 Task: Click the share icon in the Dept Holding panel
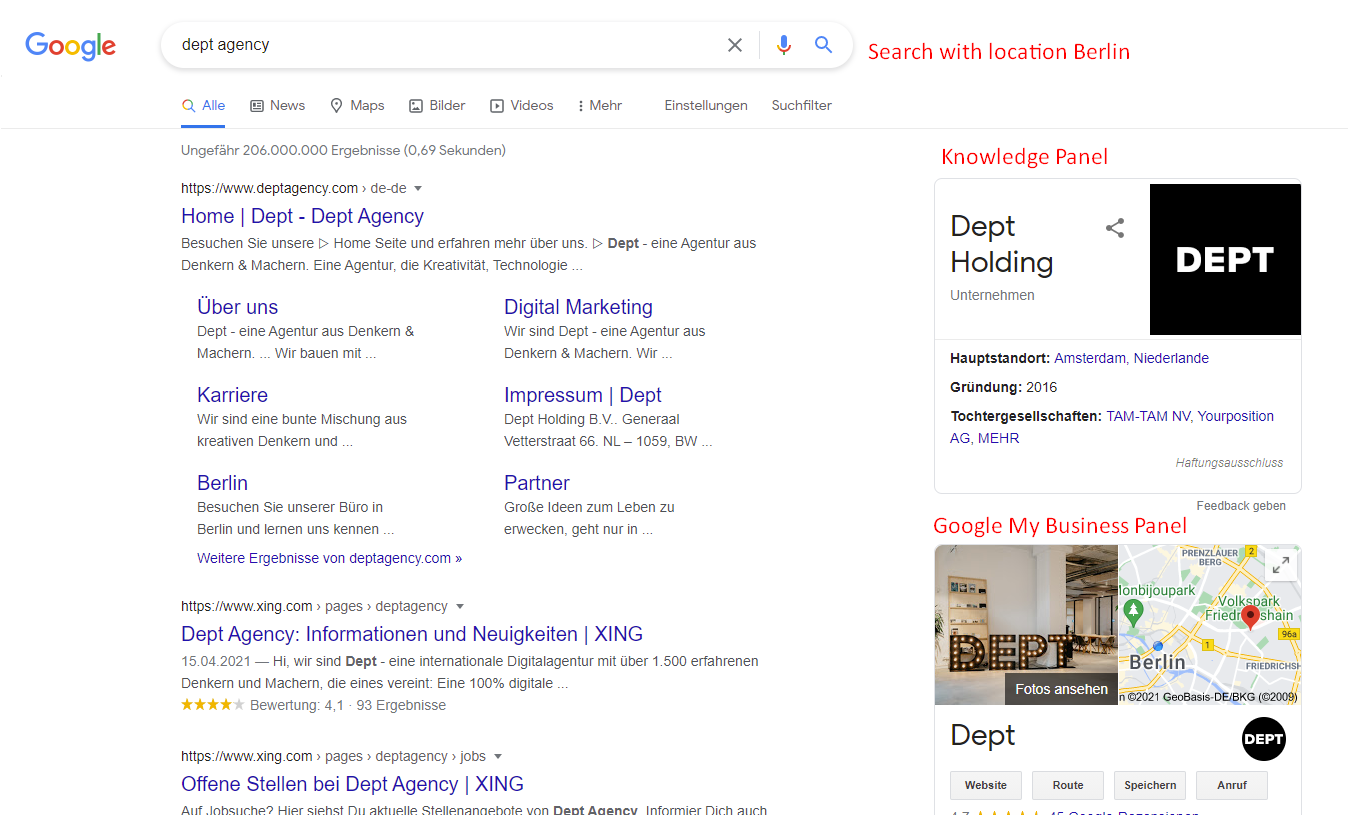point(1115,228)
